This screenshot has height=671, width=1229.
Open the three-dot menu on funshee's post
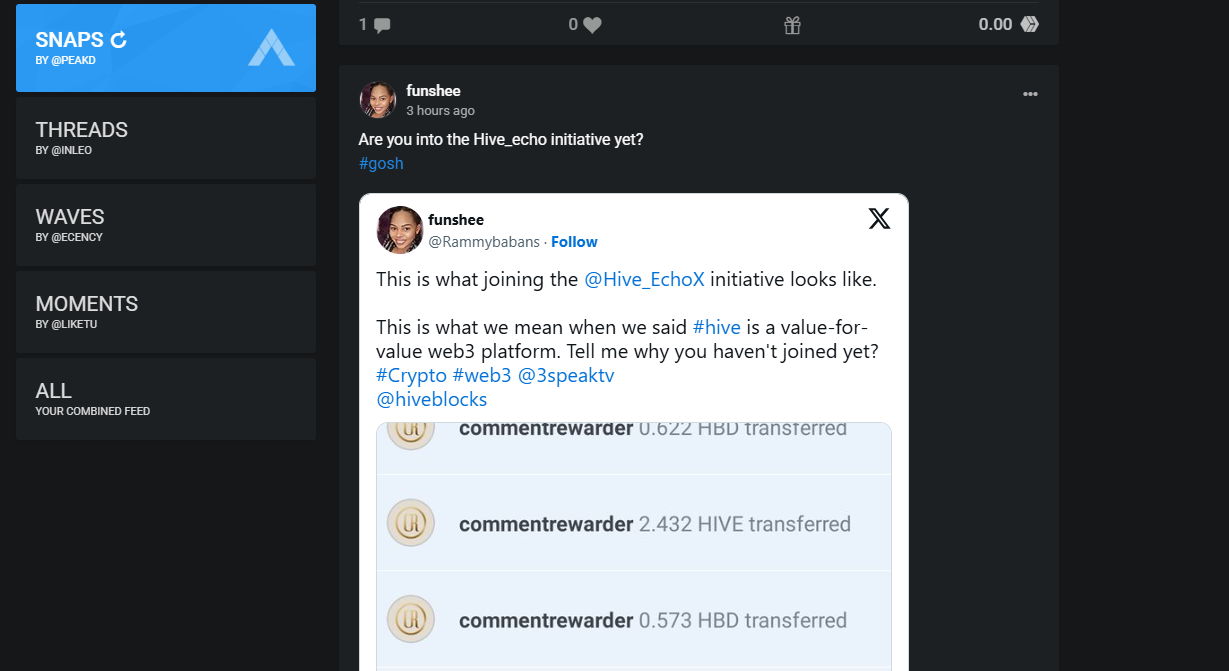pos(1030,94)
